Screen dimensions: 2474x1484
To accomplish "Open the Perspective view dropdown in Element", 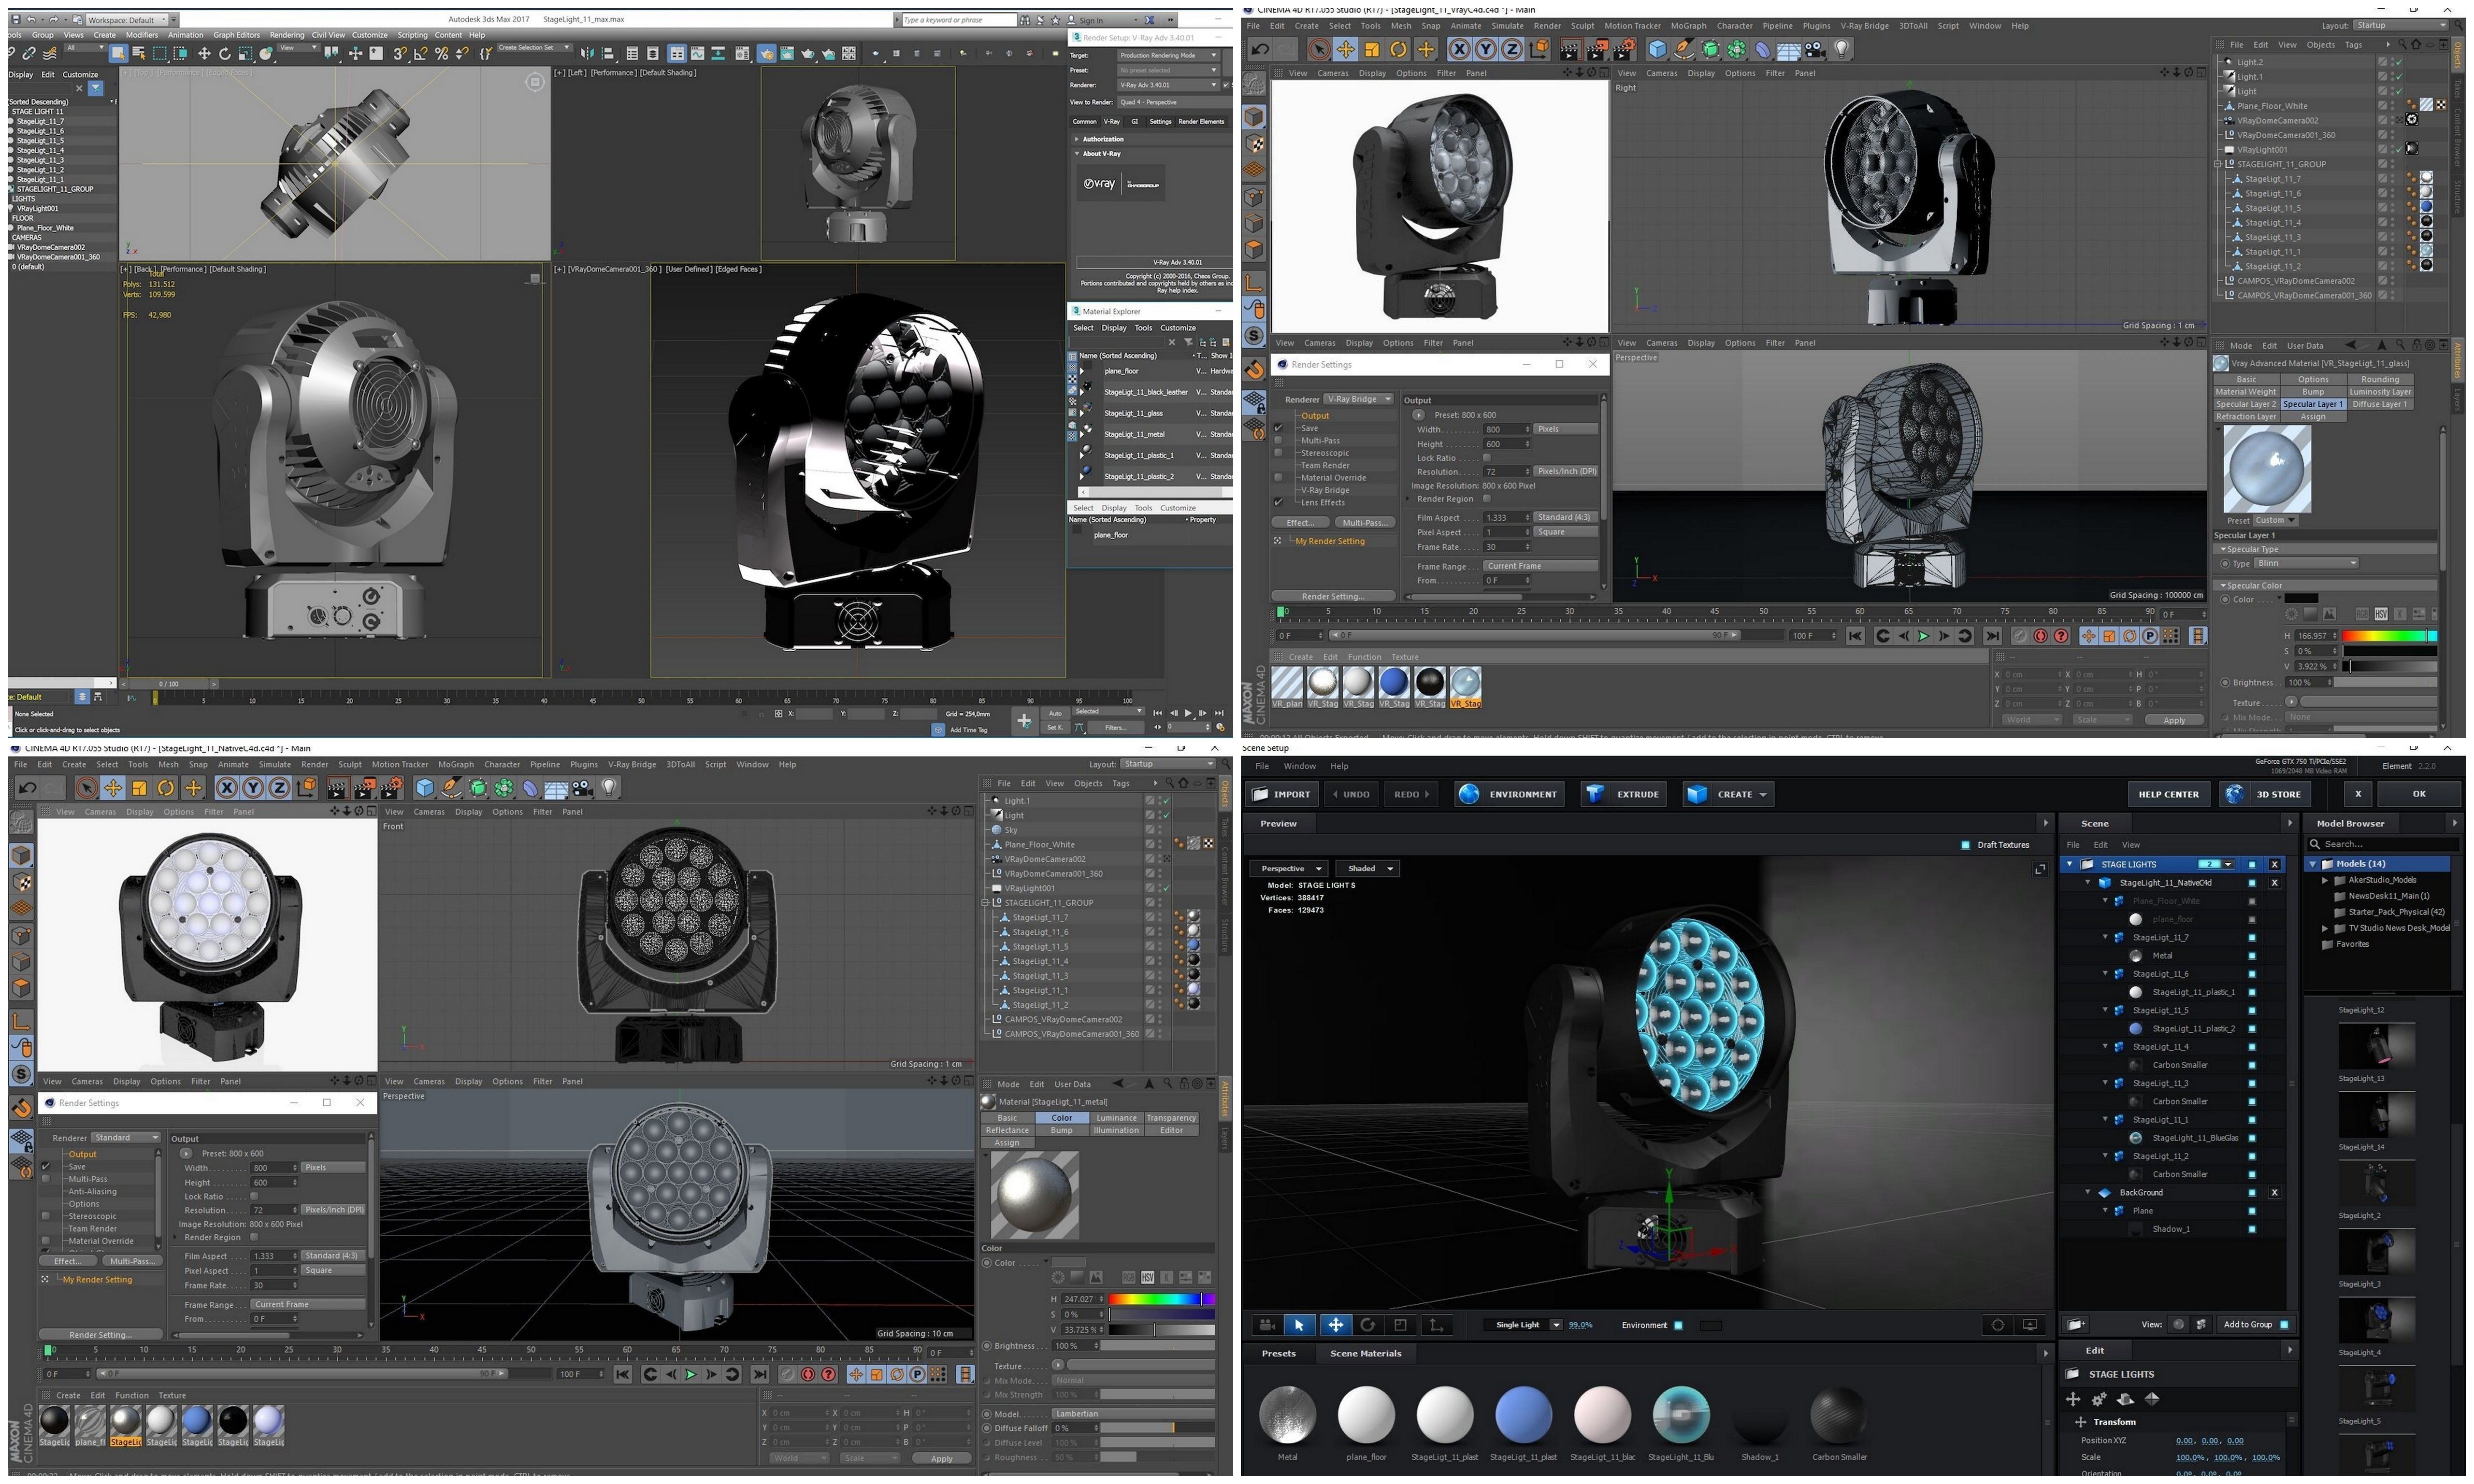I will click(x=1289, y=869).
